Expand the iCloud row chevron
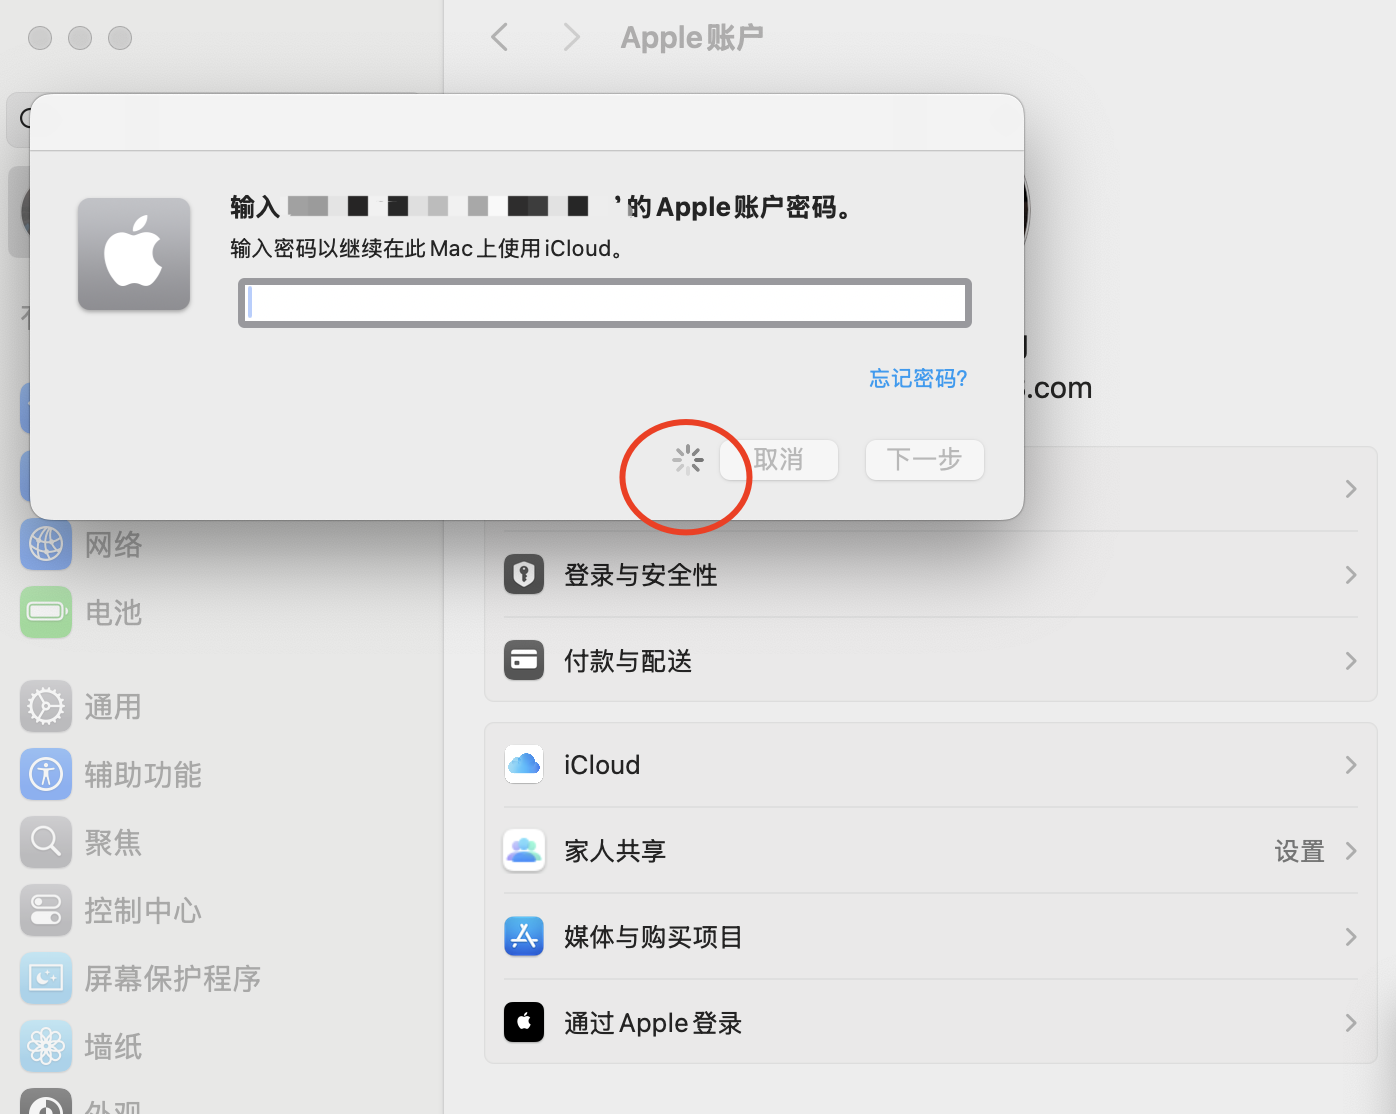 pyautogui.click(x=1351, y=765)
